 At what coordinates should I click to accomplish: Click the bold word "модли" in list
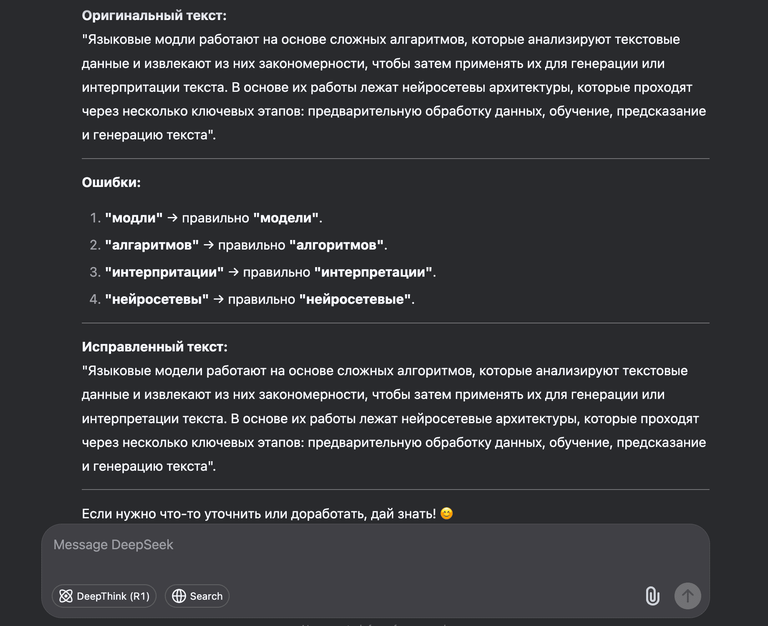pos(134,218)
